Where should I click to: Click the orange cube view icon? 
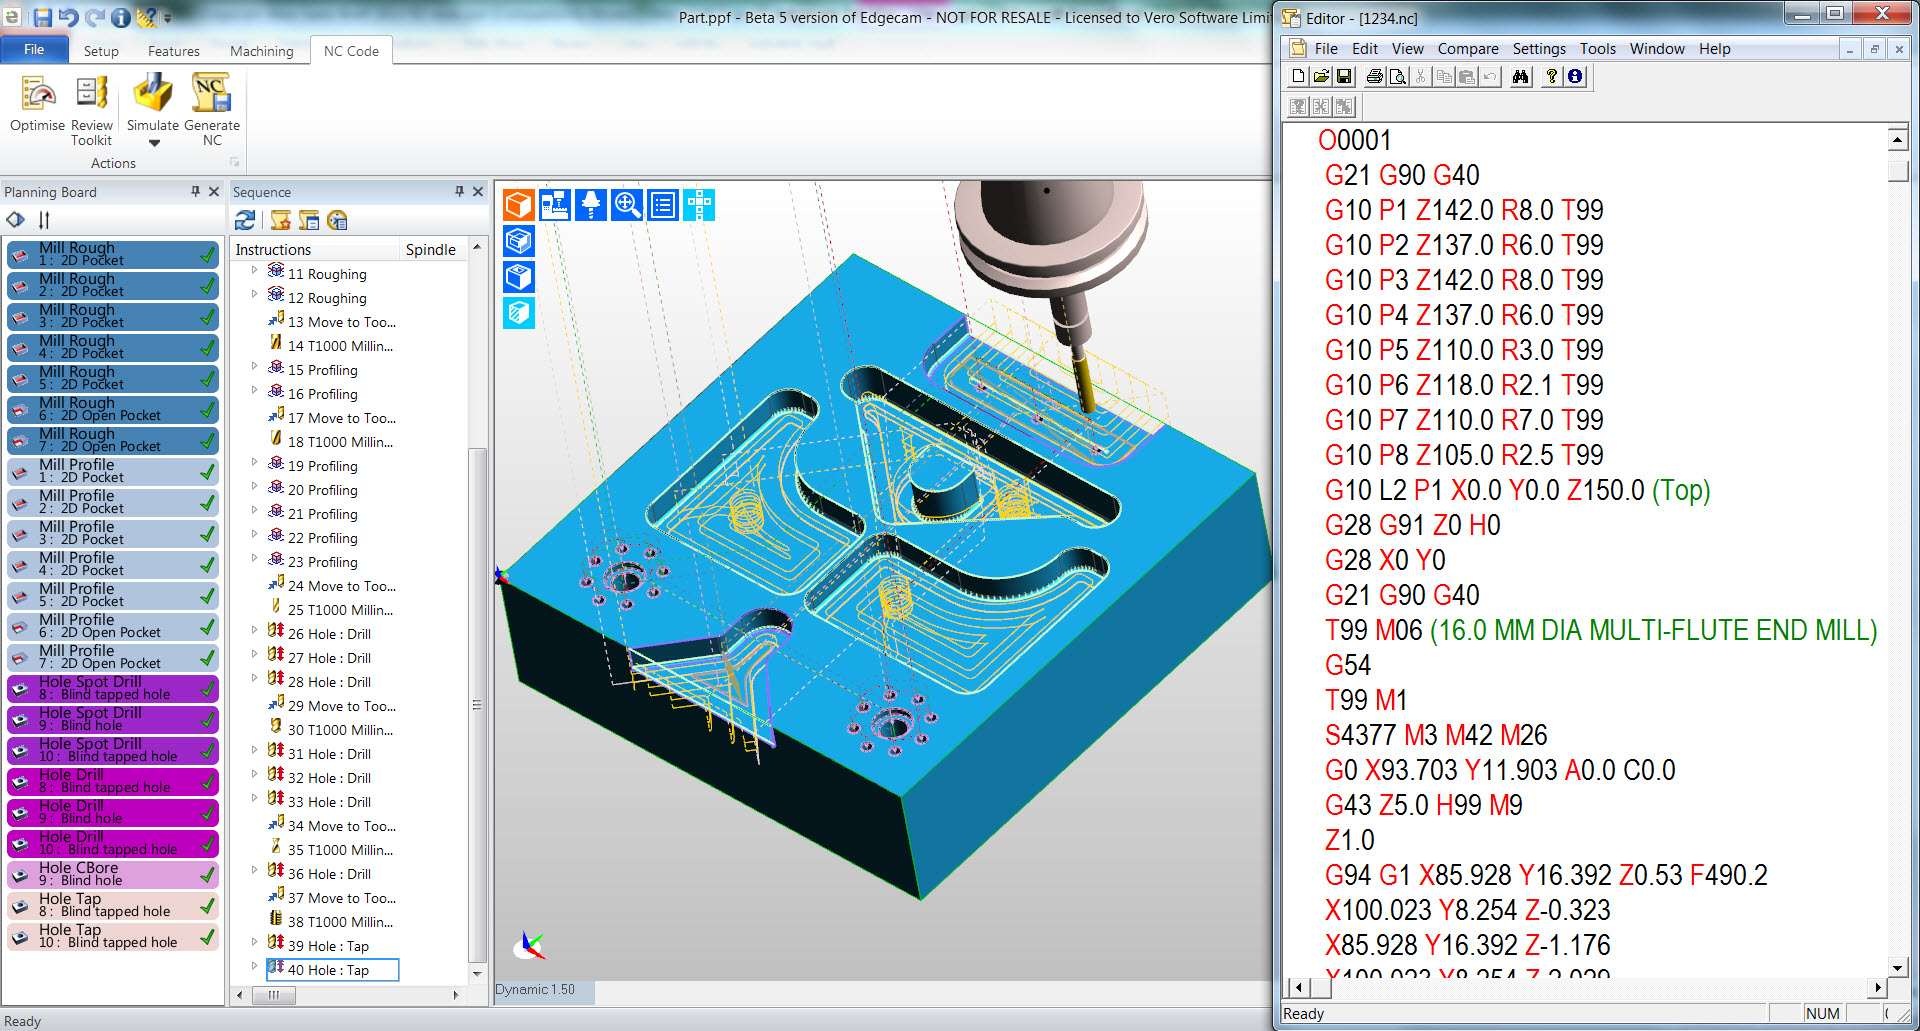(518, 205)
